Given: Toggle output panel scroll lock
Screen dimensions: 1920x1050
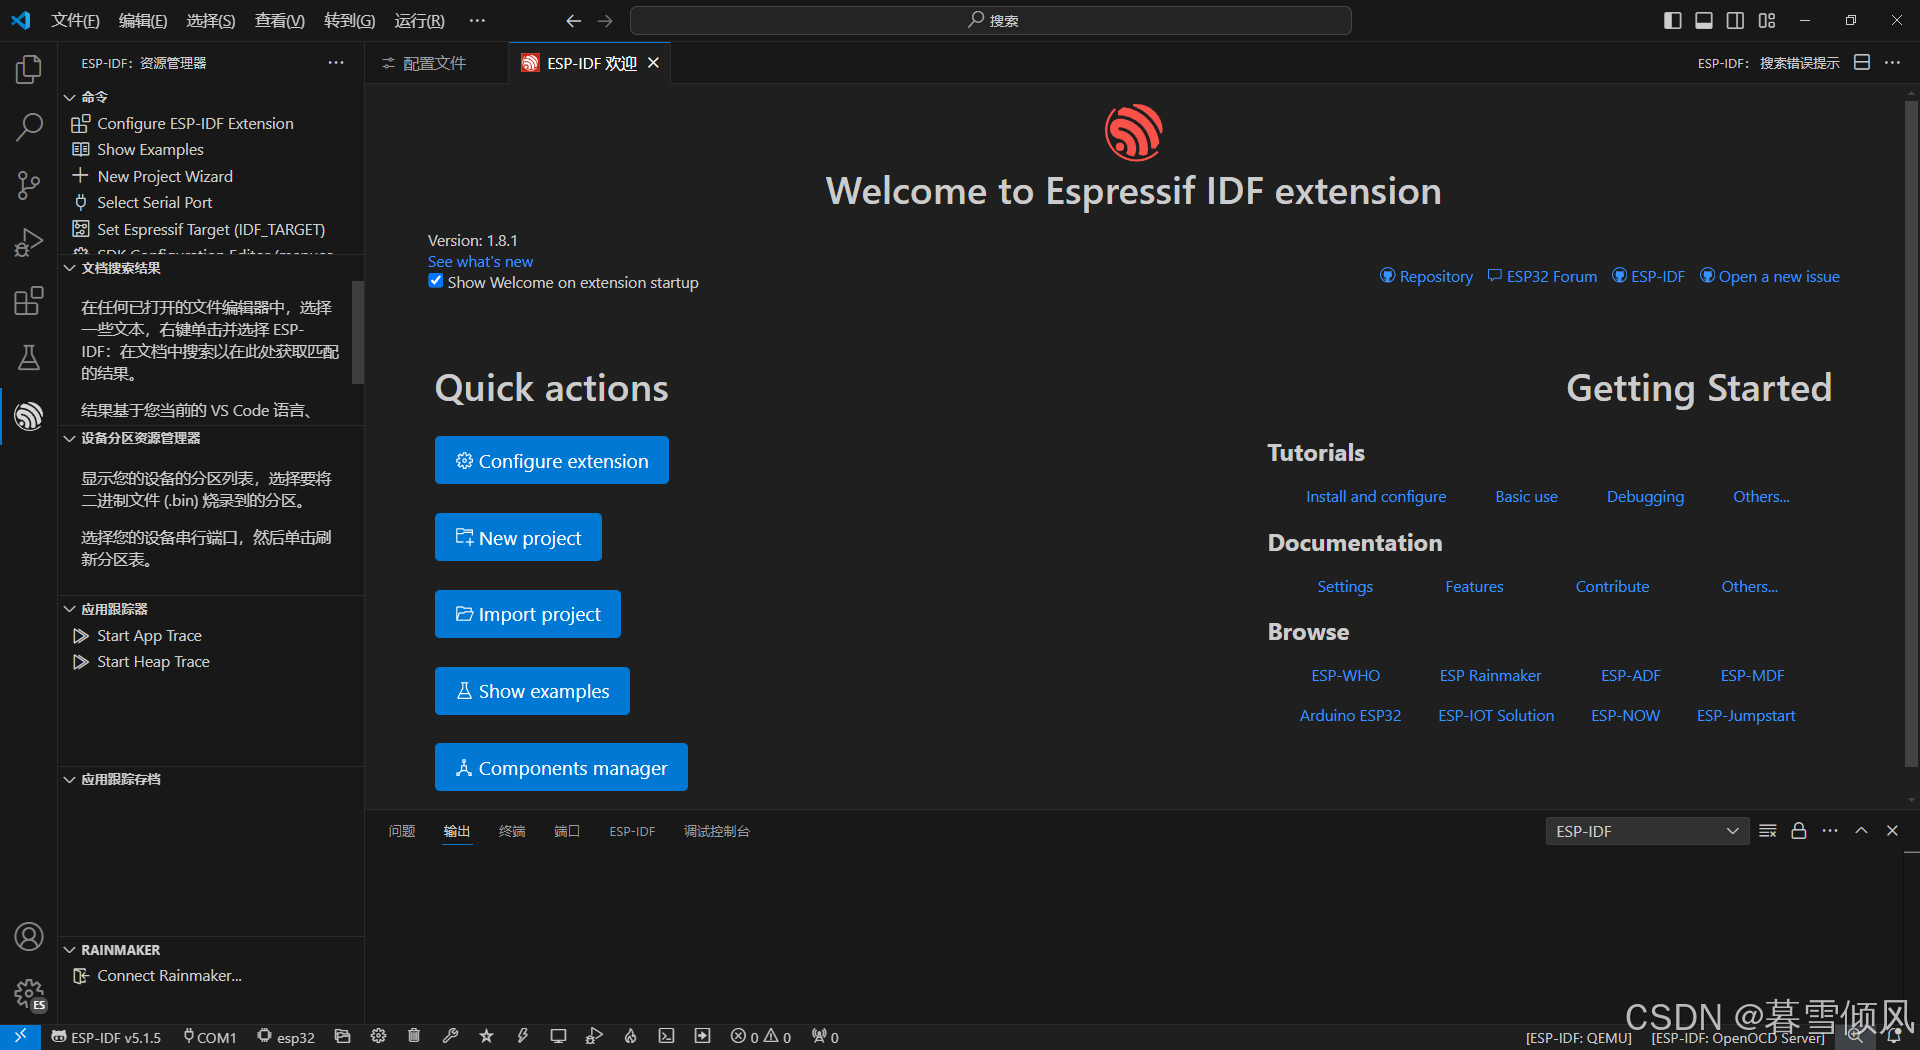Looking at the screenshot, I should pyautogui.click(x=1799, y=831).
